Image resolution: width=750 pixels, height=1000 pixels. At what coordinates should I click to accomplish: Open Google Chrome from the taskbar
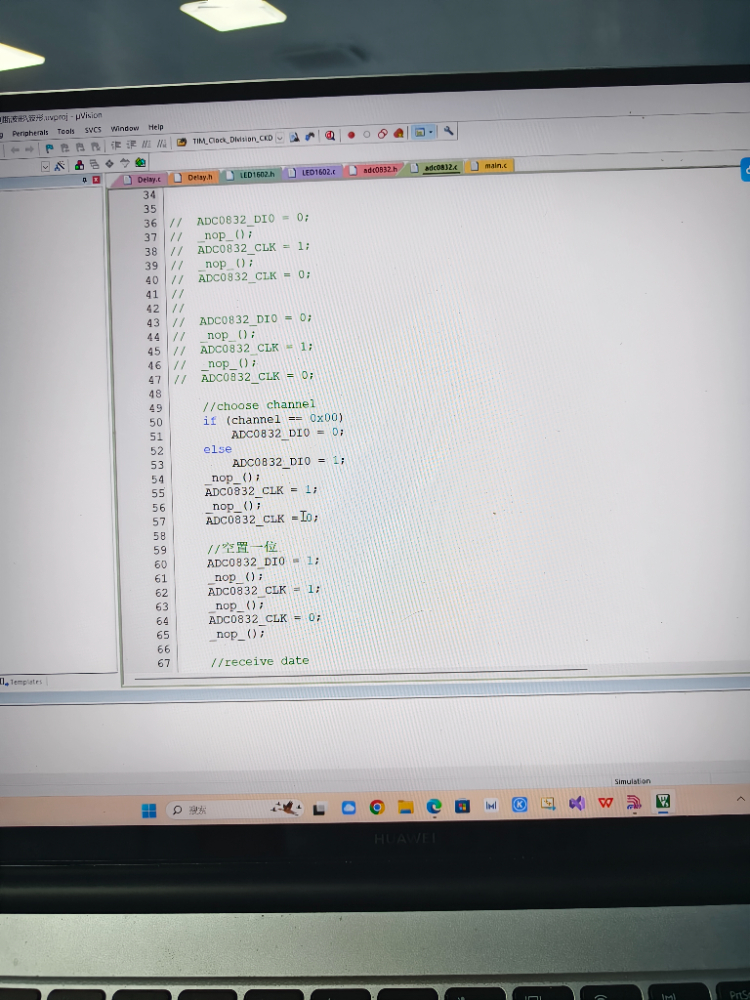[x=377, y=807]
